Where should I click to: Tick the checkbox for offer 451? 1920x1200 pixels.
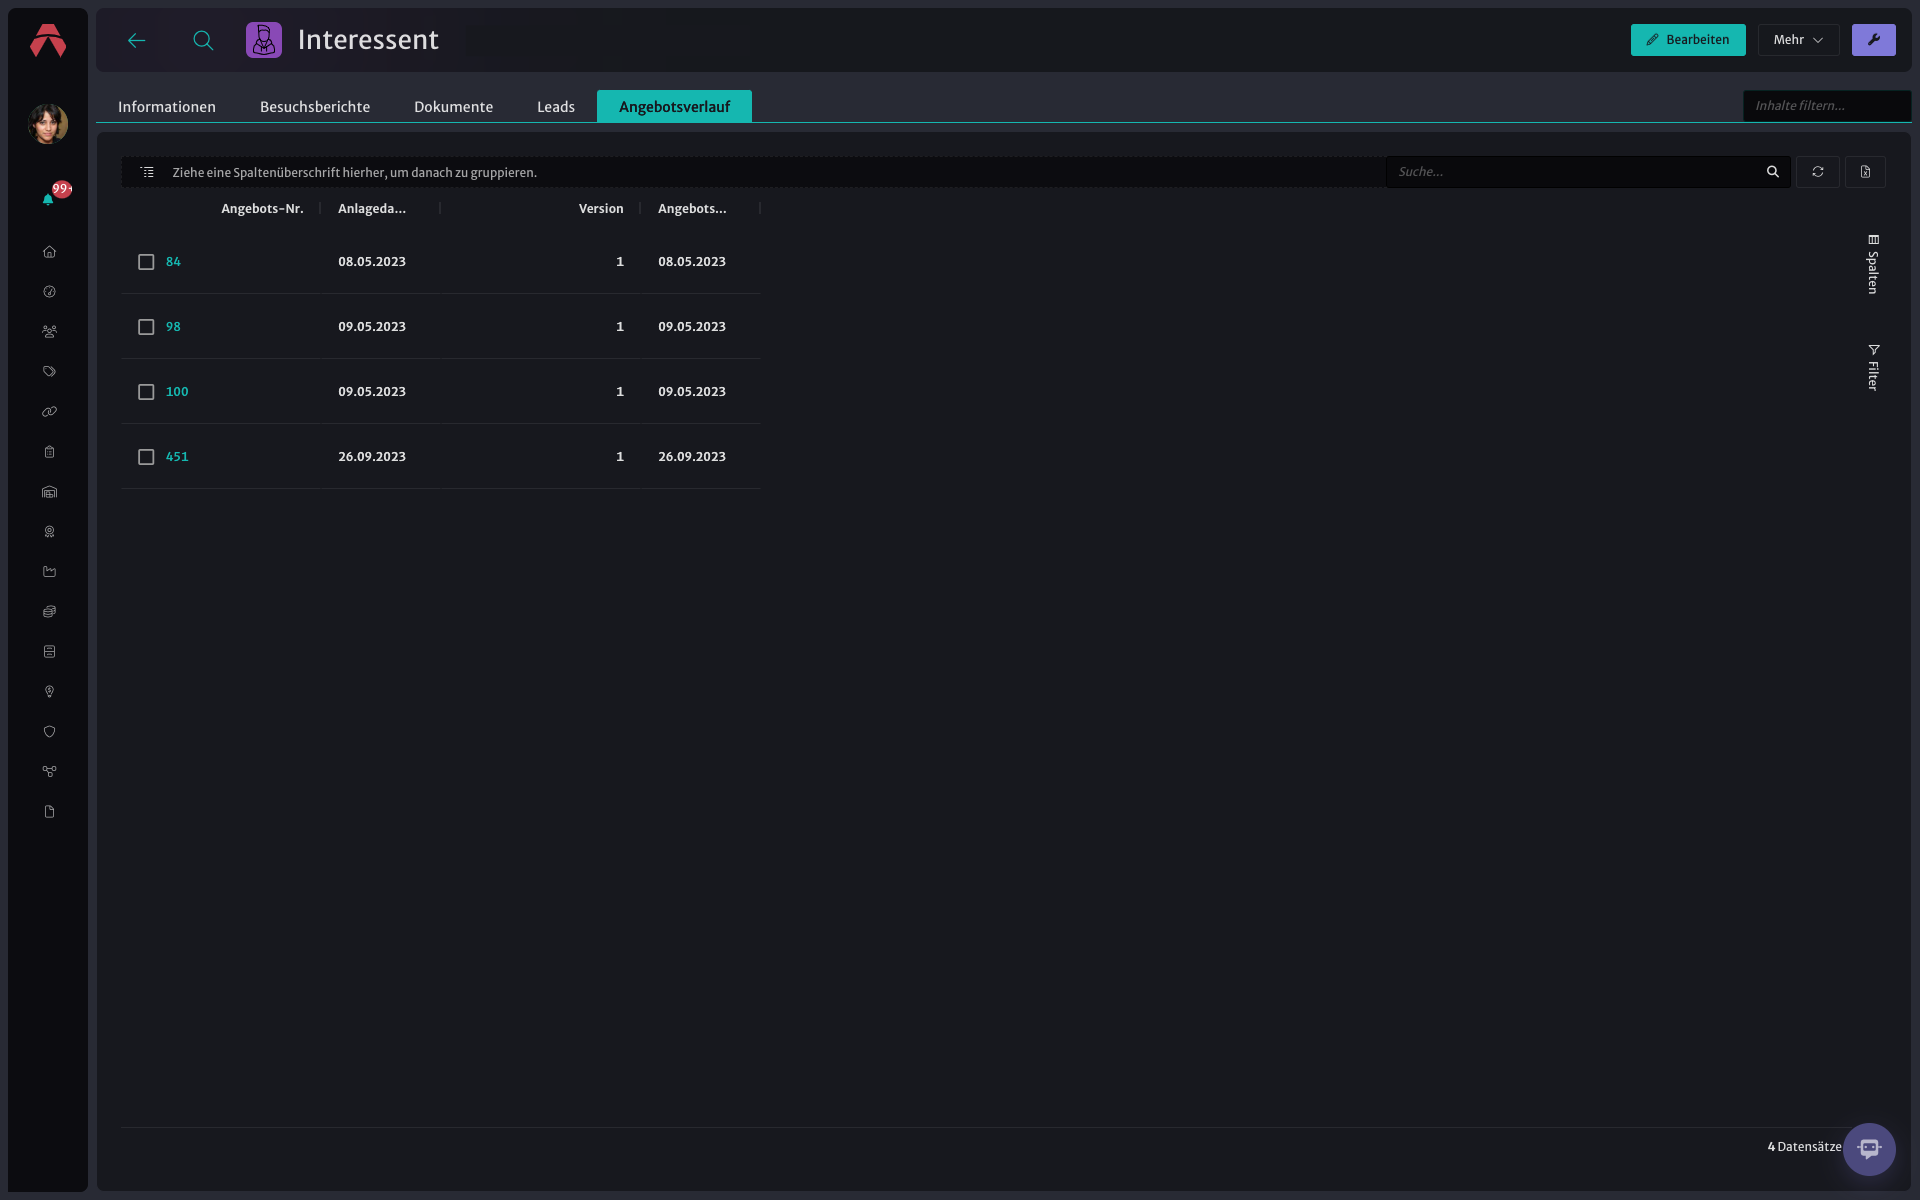[146, 457]
